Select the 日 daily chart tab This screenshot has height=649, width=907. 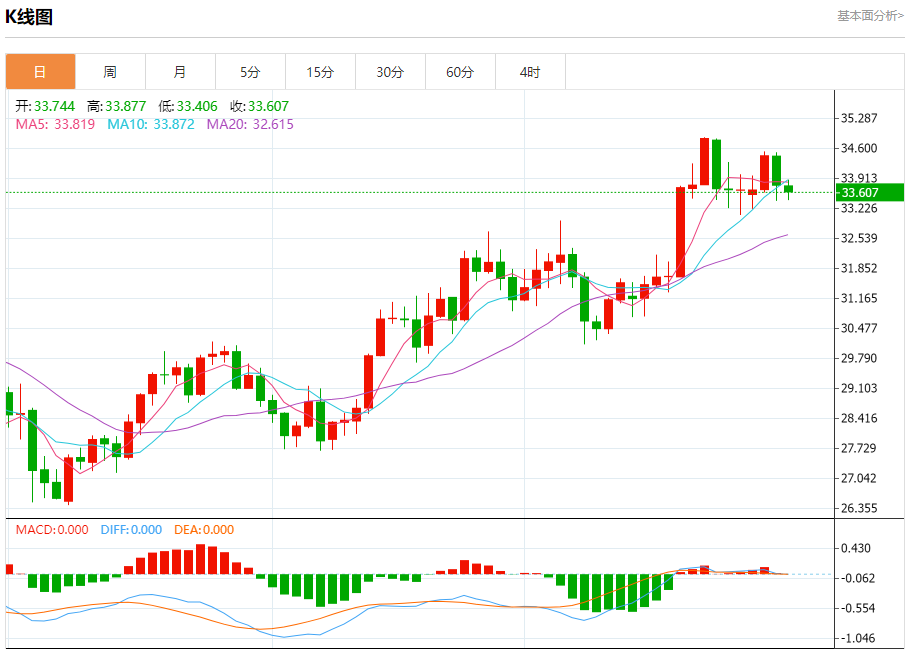(40, 72)
